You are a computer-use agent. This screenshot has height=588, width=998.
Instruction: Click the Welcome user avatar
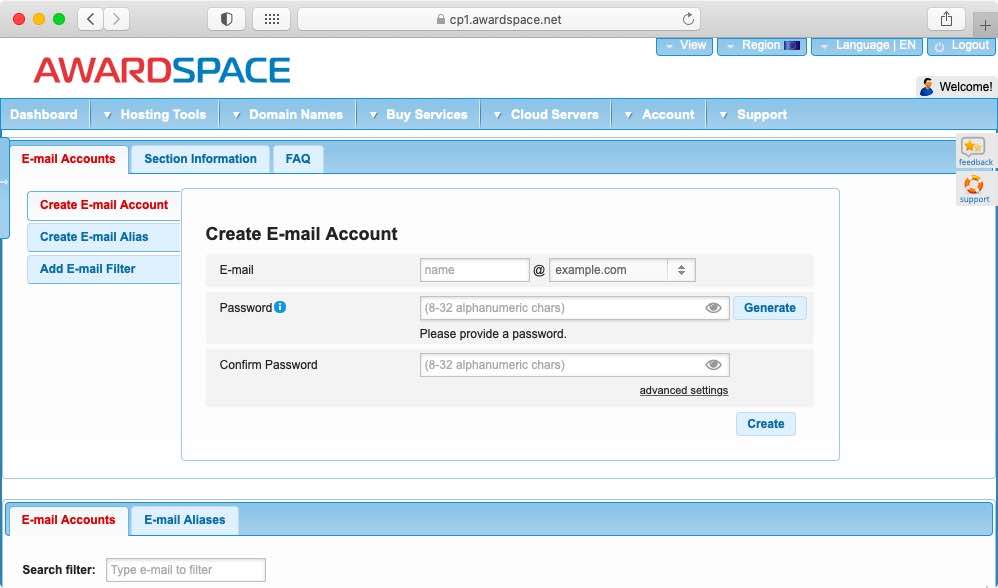point(928,87)
